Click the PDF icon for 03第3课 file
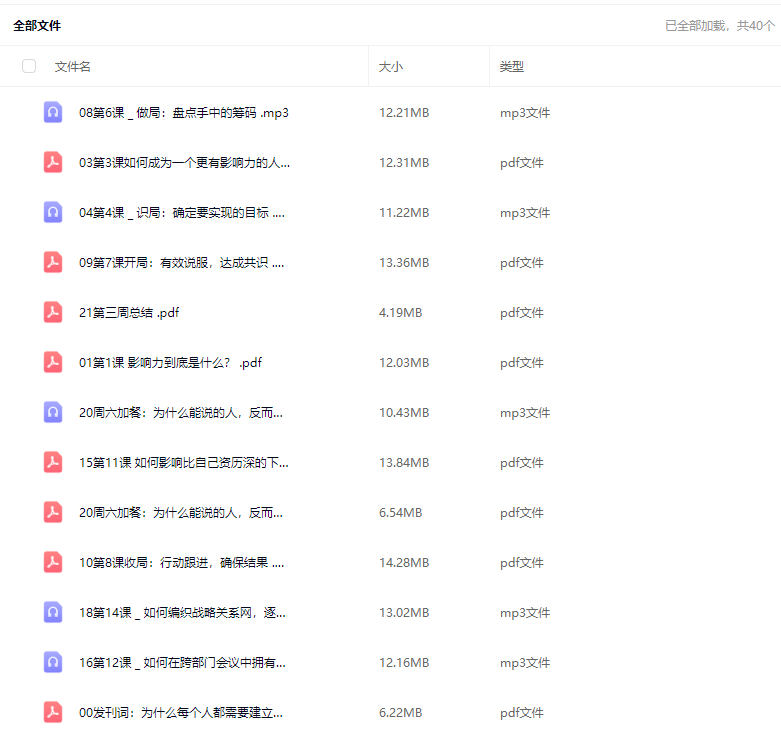This screenshot has height=732, width=781. [x=53, y=162]
